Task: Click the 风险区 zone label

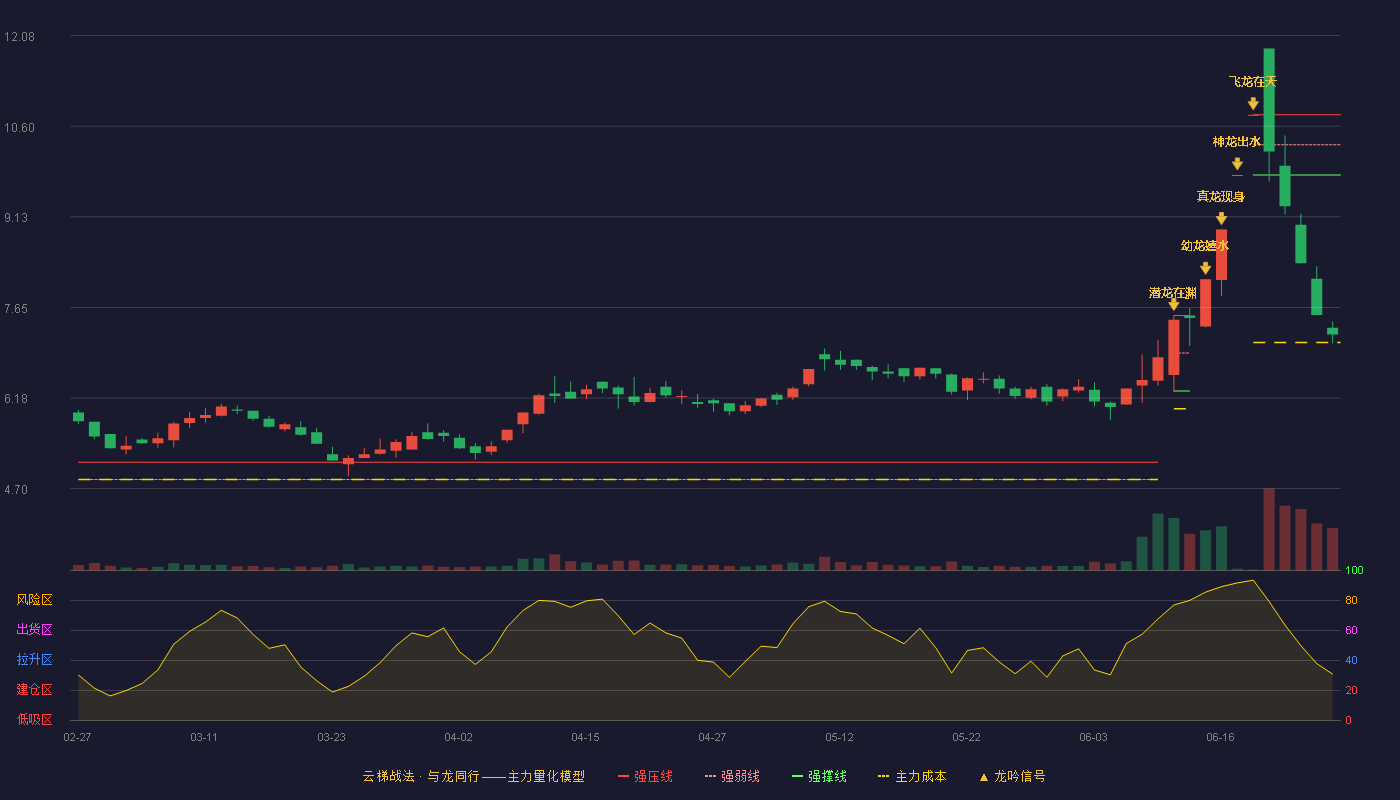Action: click(x=35, y=600)
